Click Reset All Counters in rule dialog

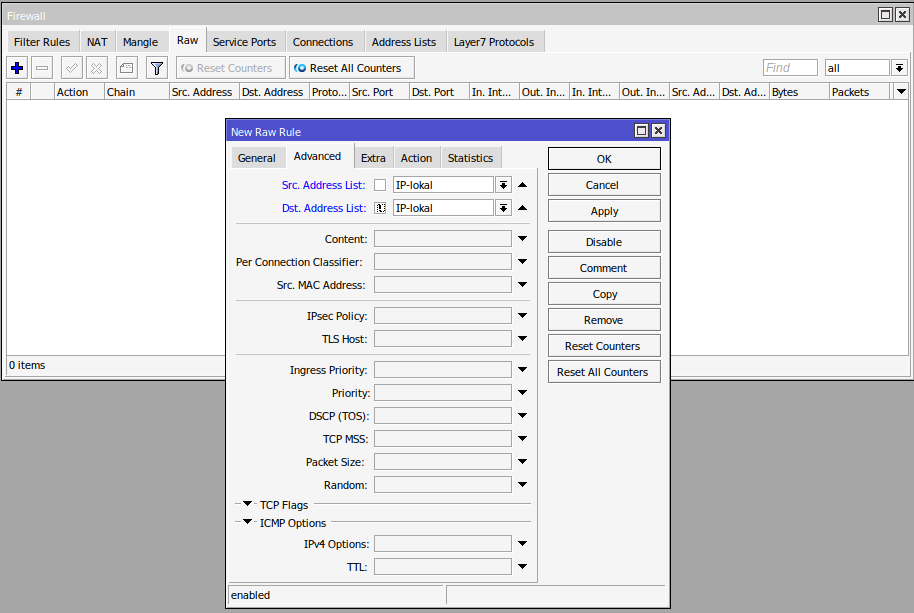point(604,372)
